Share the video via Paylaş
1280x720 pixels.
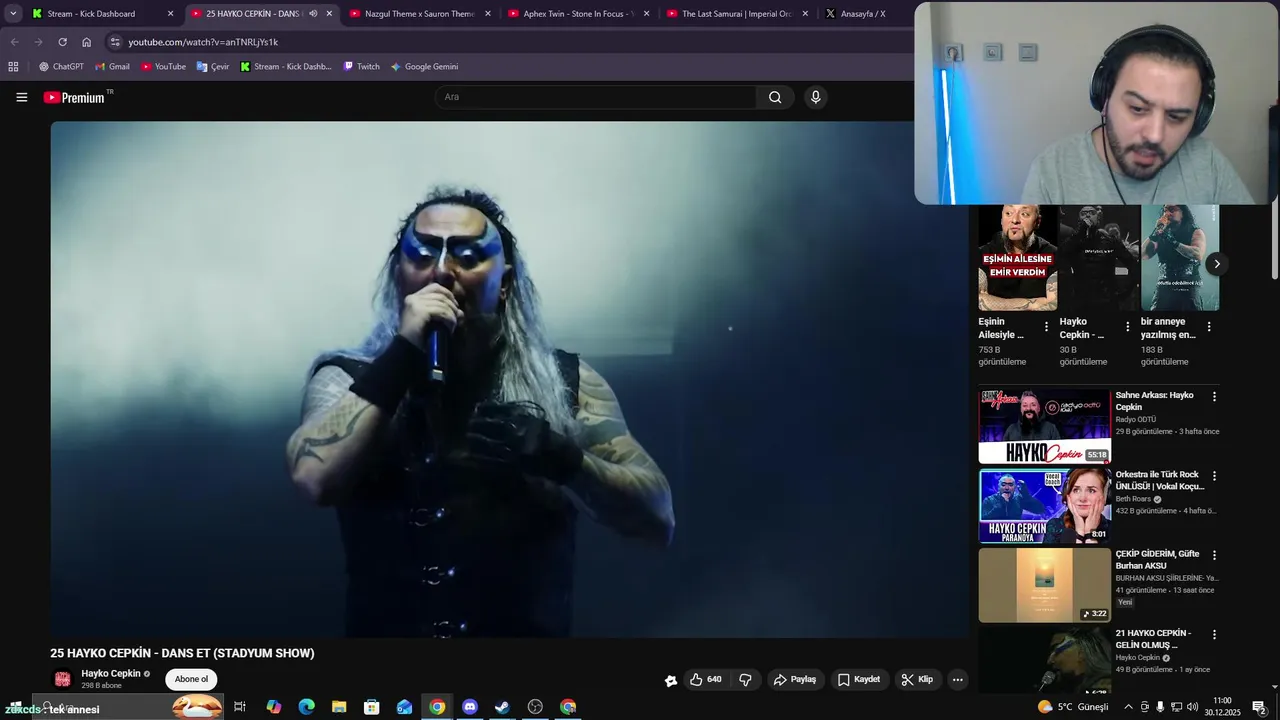795,680
